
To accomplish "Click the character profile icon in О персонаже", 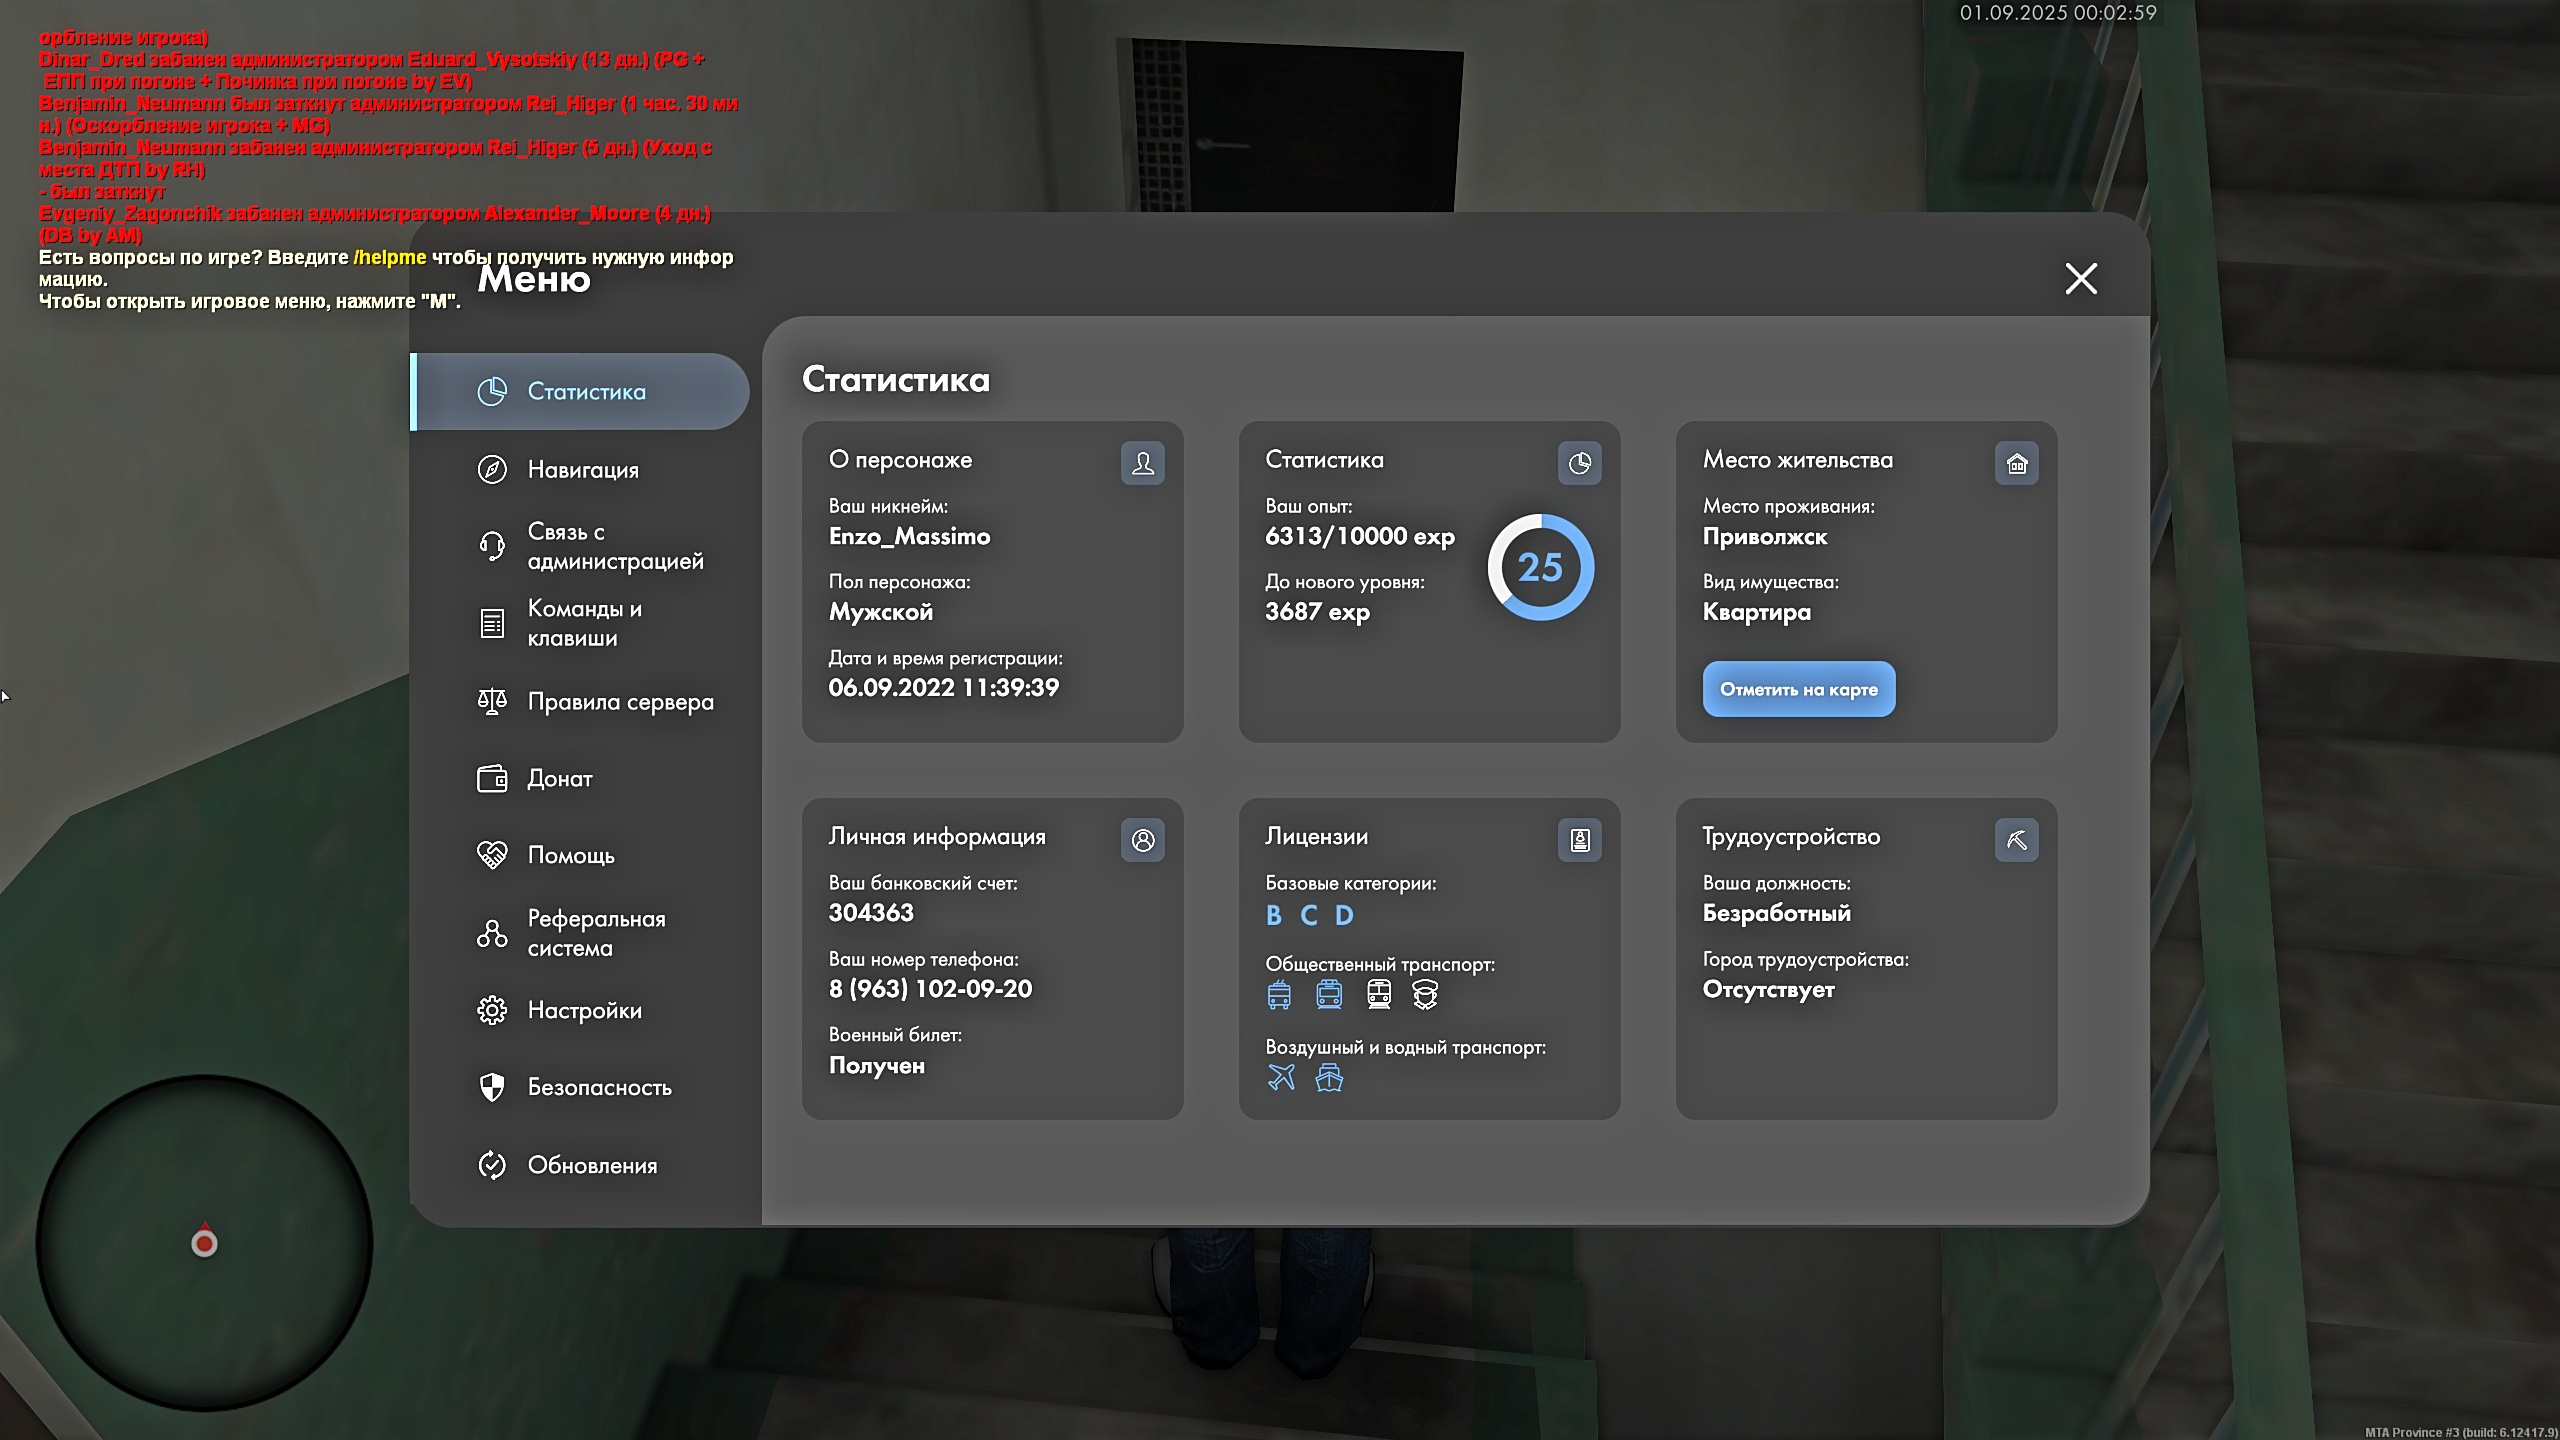I will [1143, 463].
